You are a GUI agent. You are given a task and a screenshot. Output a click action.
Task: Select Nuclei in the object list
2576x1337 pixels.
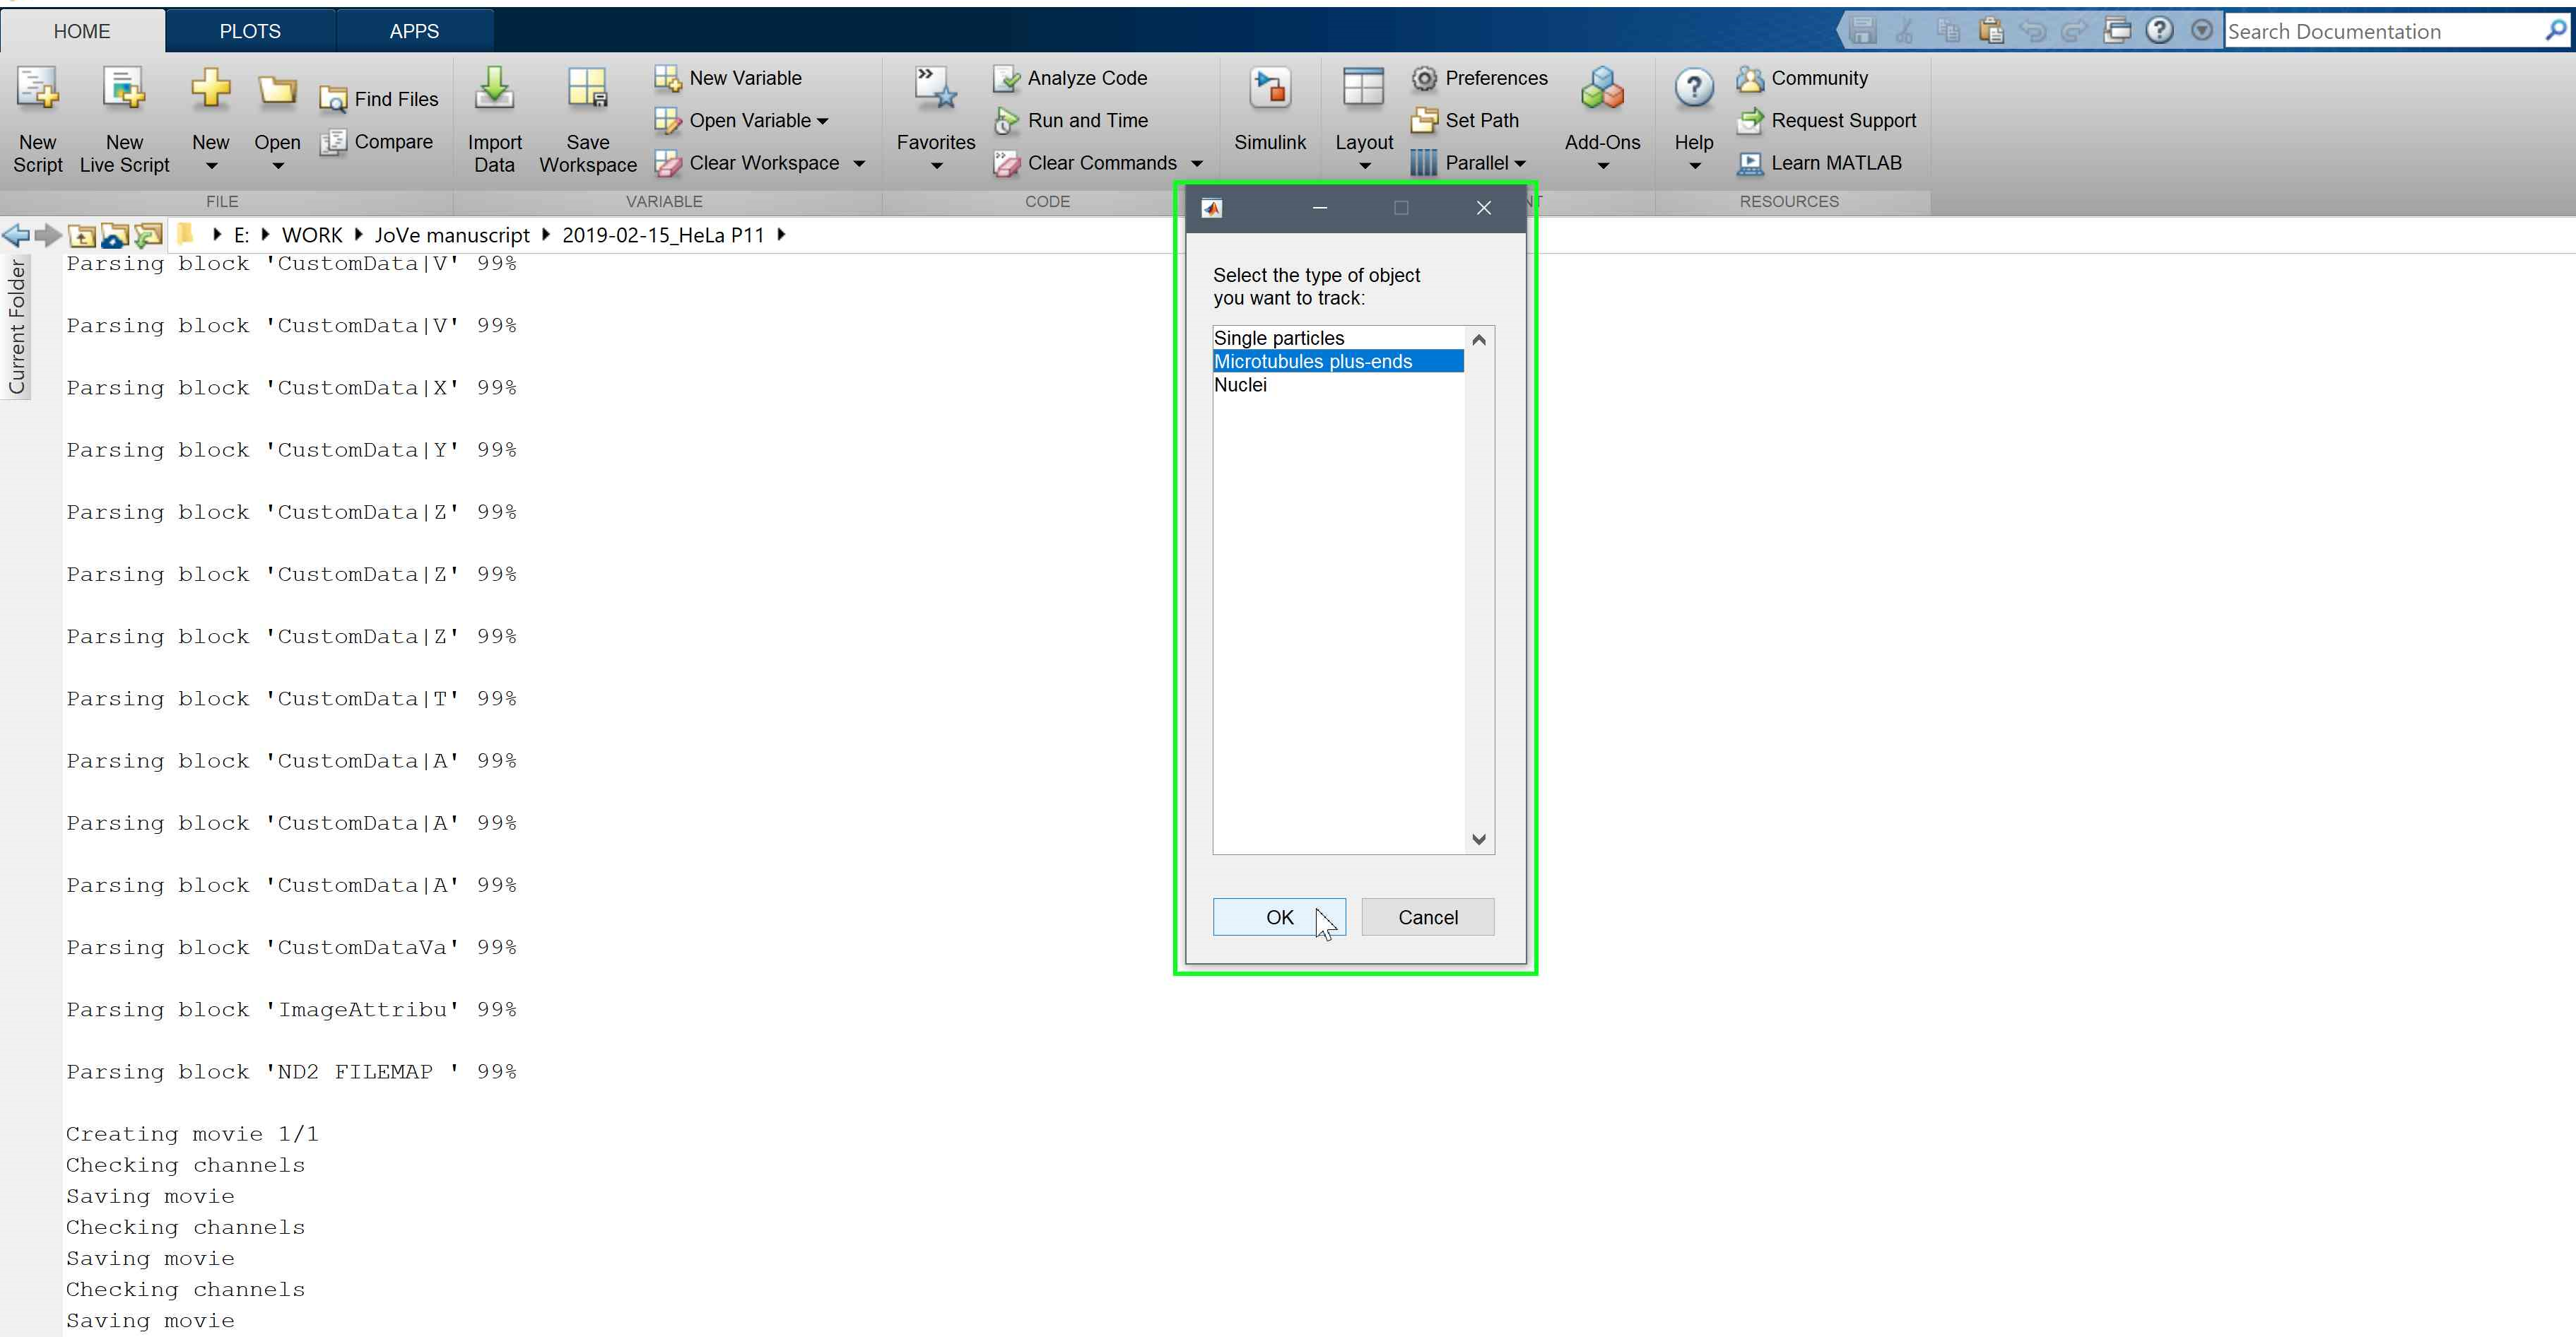click(1240, 385)
